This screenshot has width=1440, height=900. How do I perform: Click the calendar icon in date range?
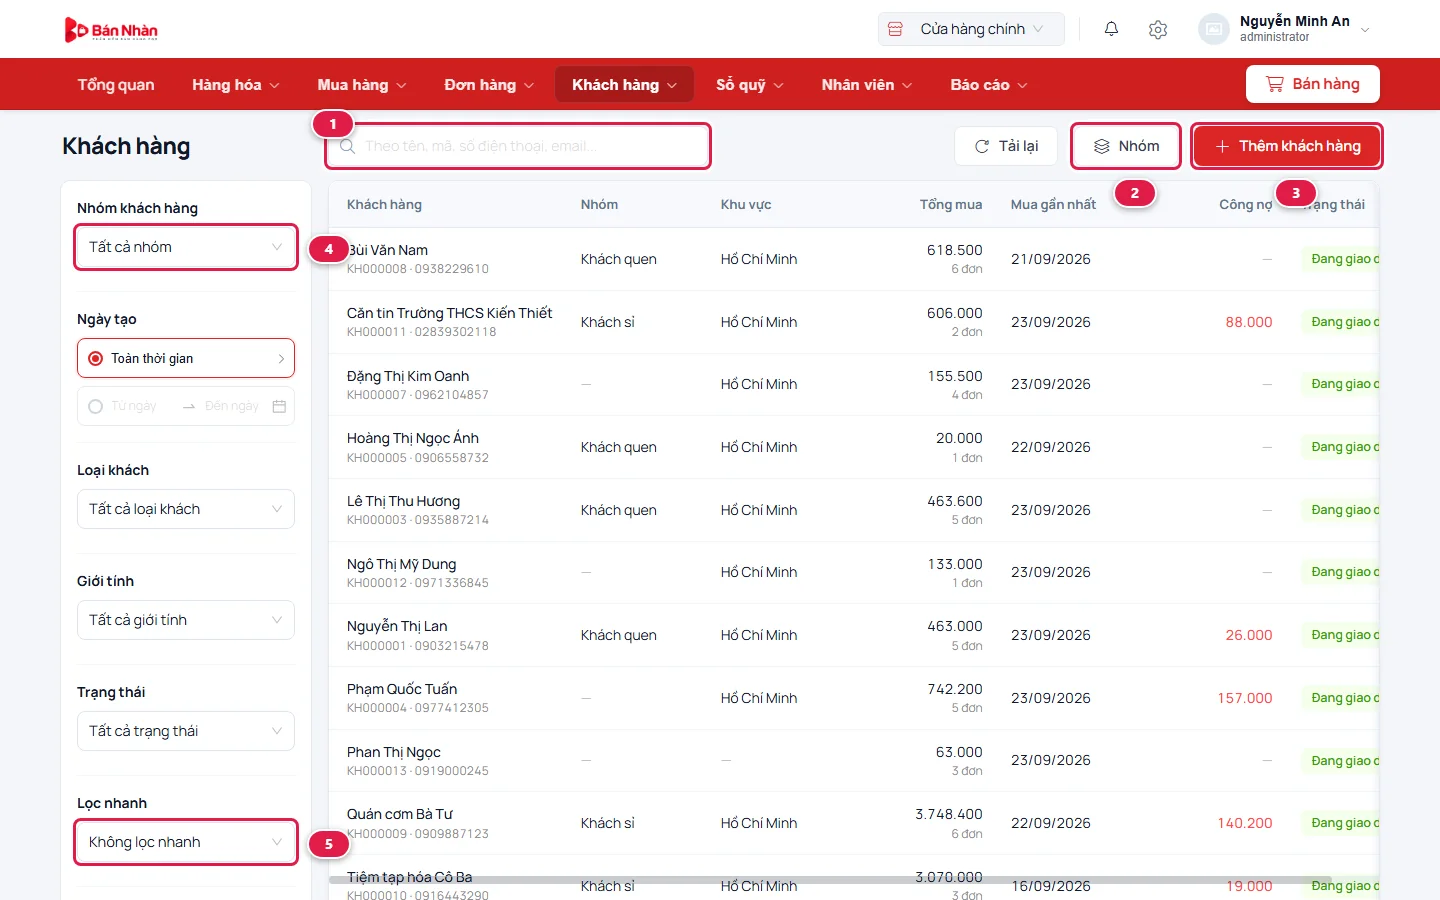[279, 406]
